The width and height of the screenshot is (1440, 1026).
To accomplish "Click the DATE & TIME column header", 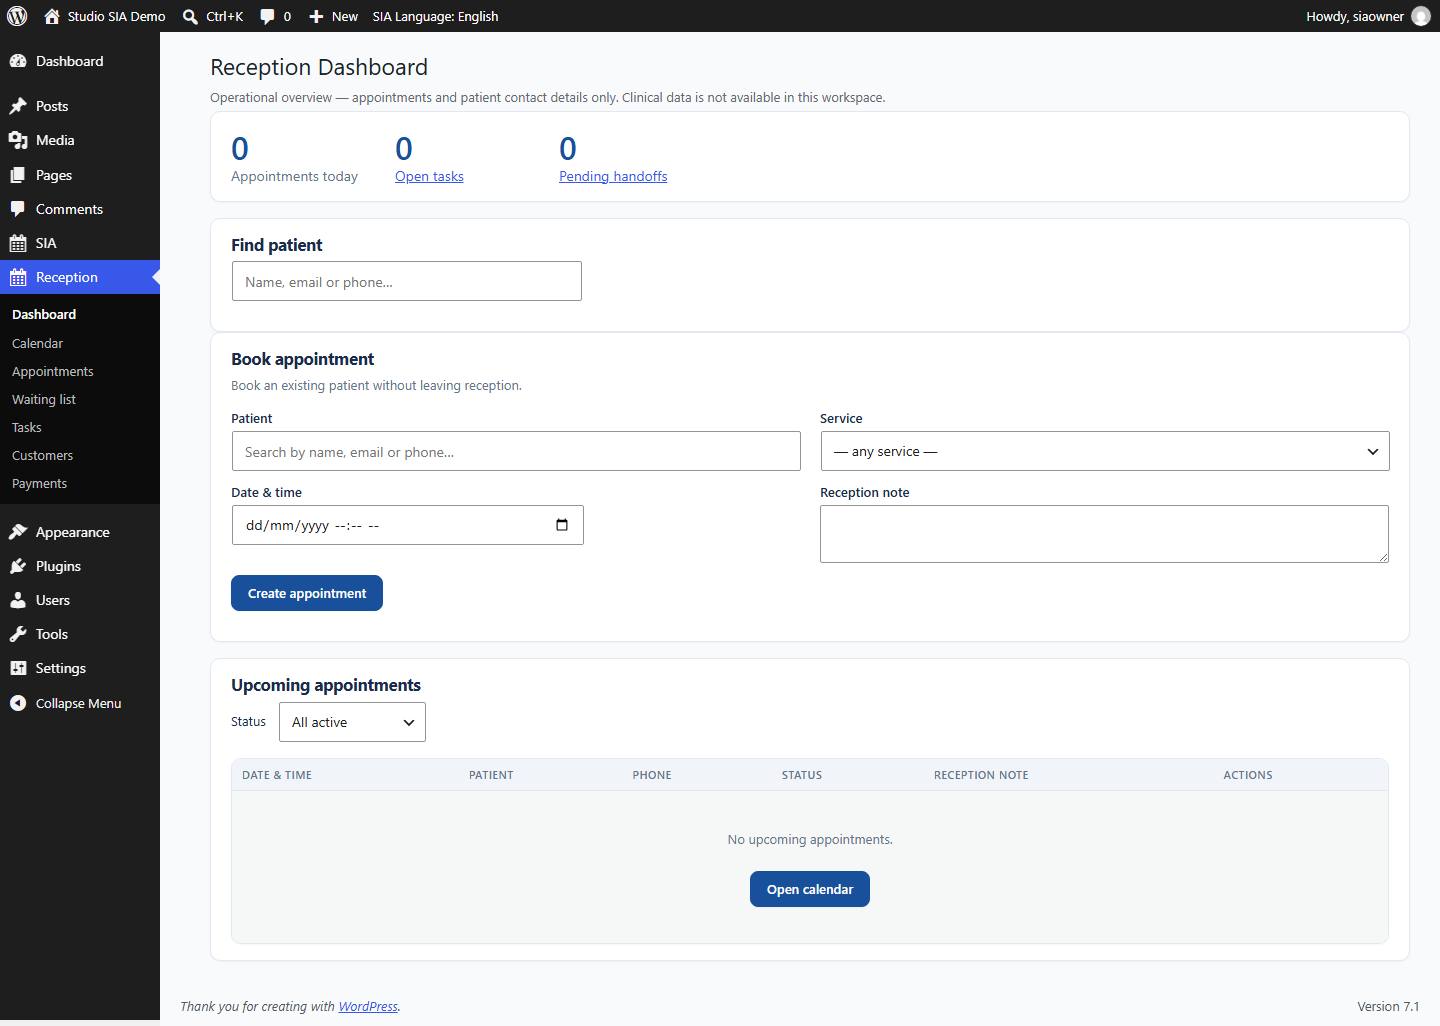I will pyautogui.click(x=277, y=775).
